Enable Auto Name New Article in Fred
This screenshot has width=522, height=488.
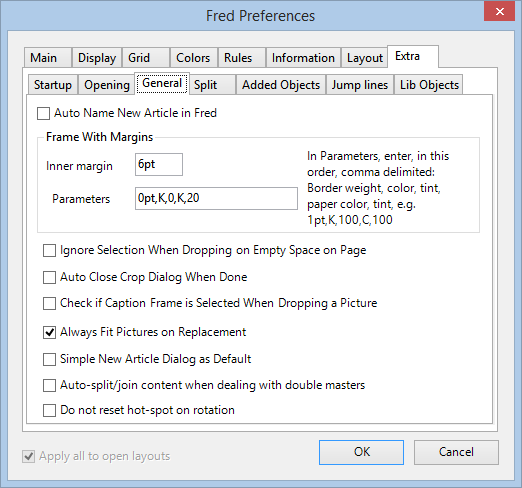tap(44, 113)
